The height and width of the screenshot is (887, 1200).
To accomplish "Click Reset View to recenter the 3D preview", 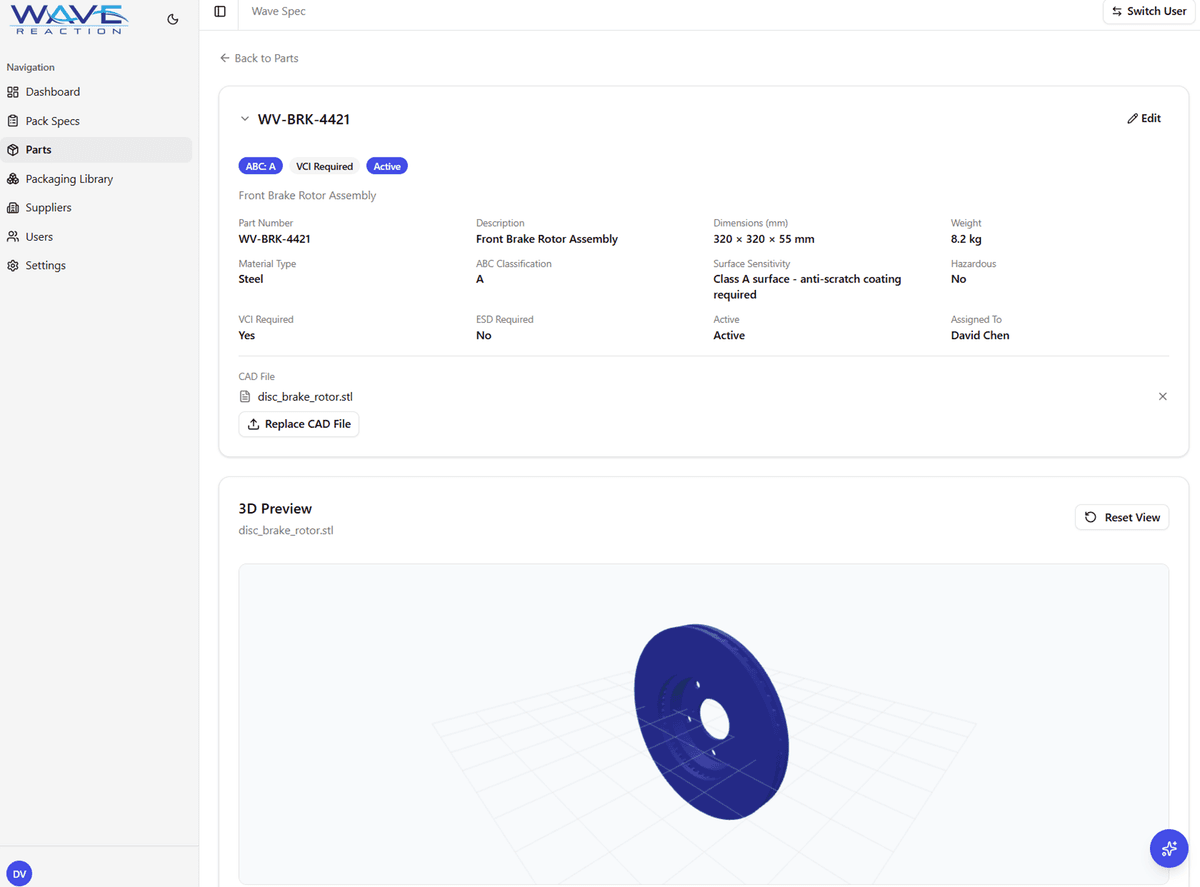I will 1121,517.
